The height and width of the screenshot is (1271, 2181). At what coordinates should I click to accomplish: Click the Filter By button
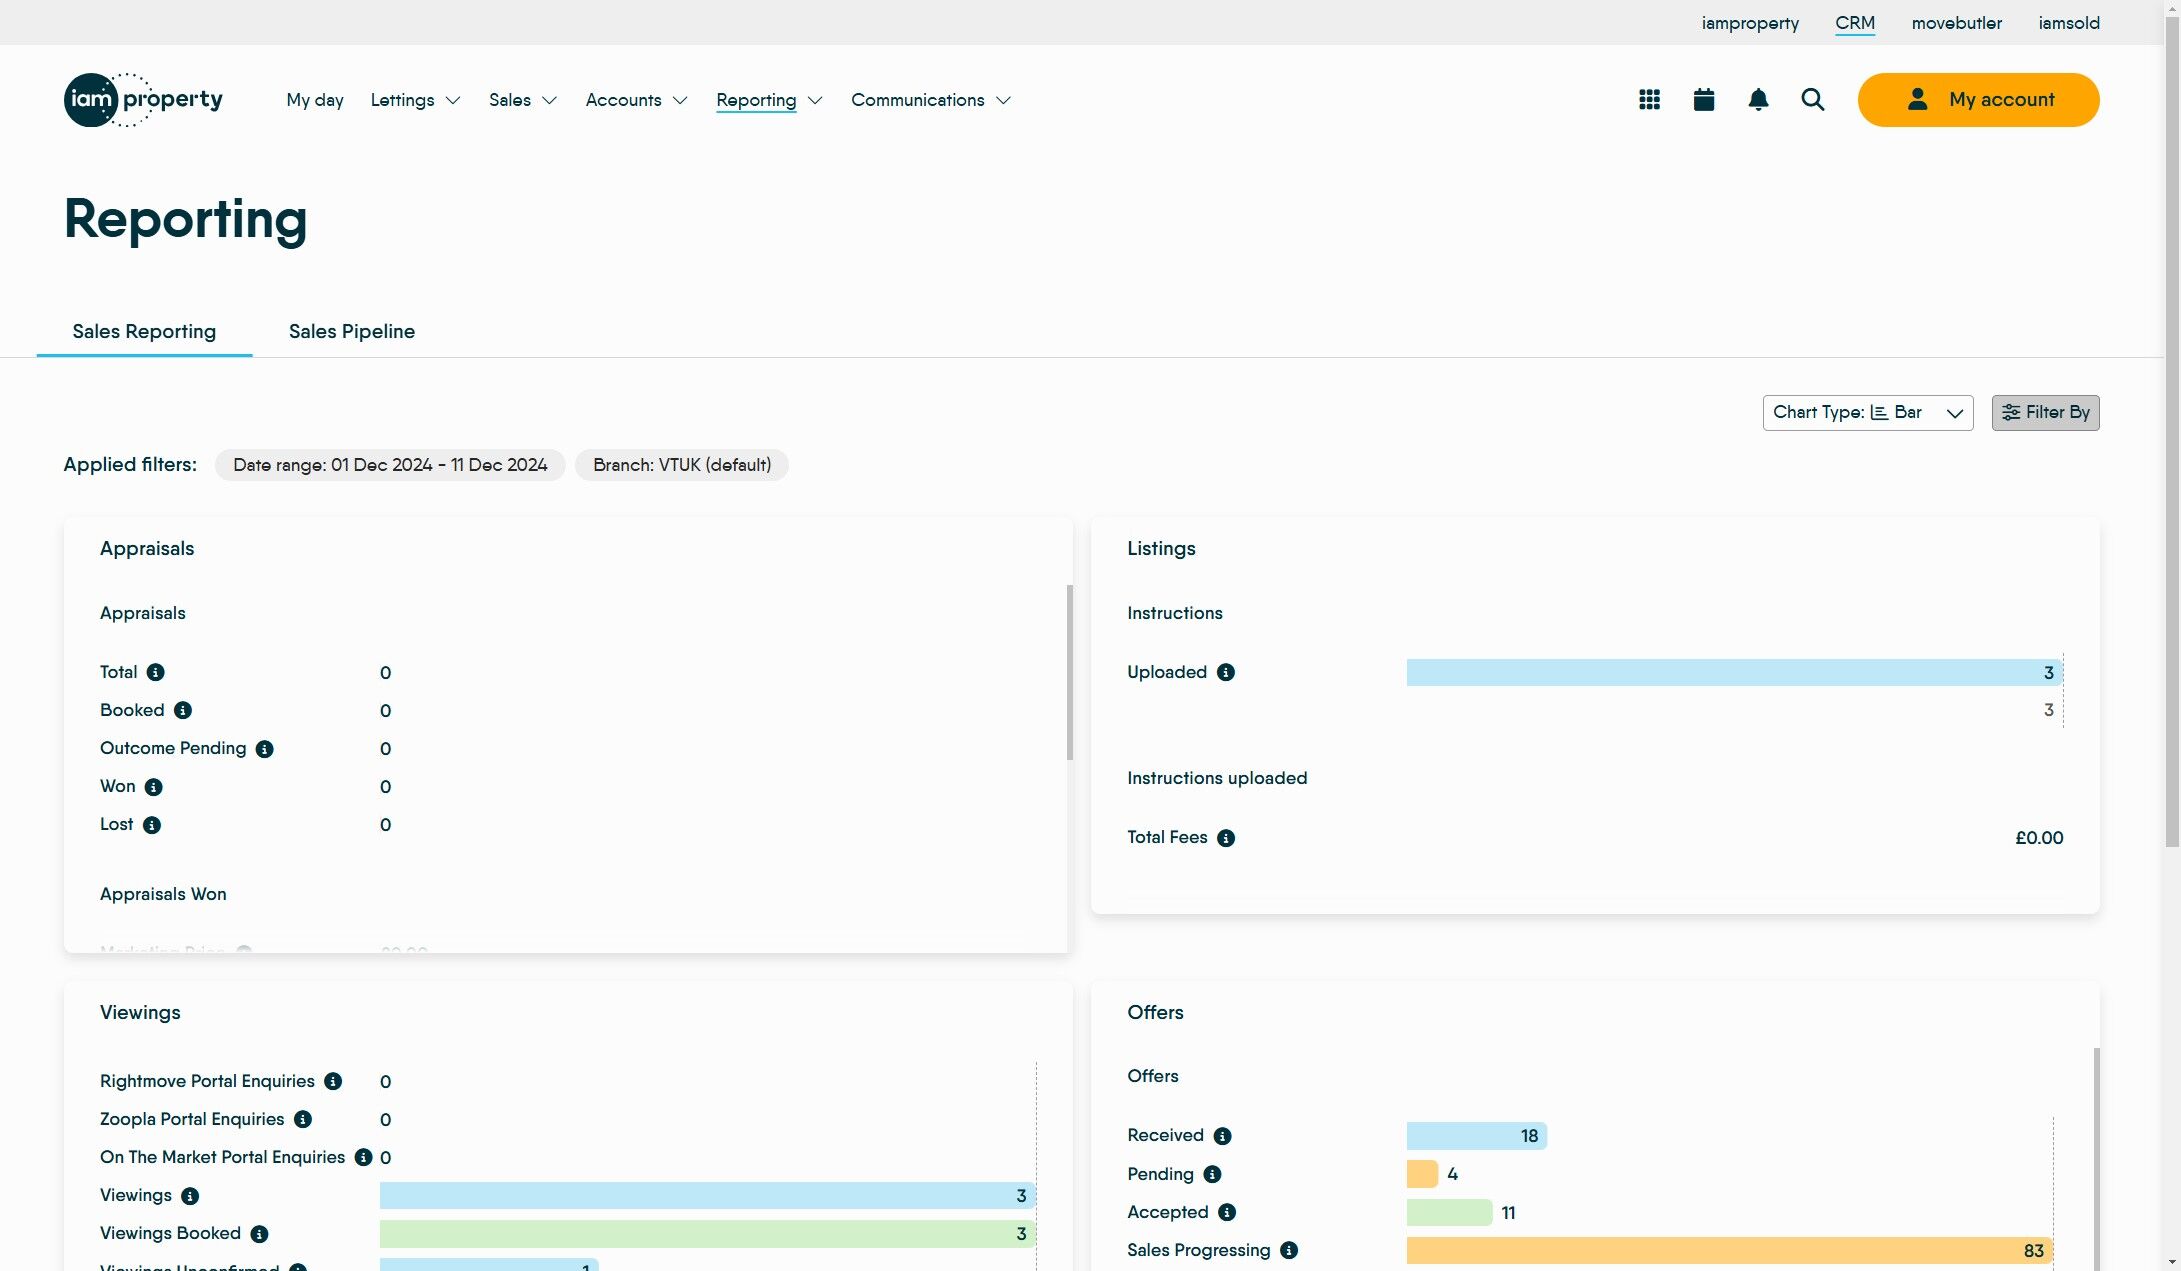pos(2045,413)
